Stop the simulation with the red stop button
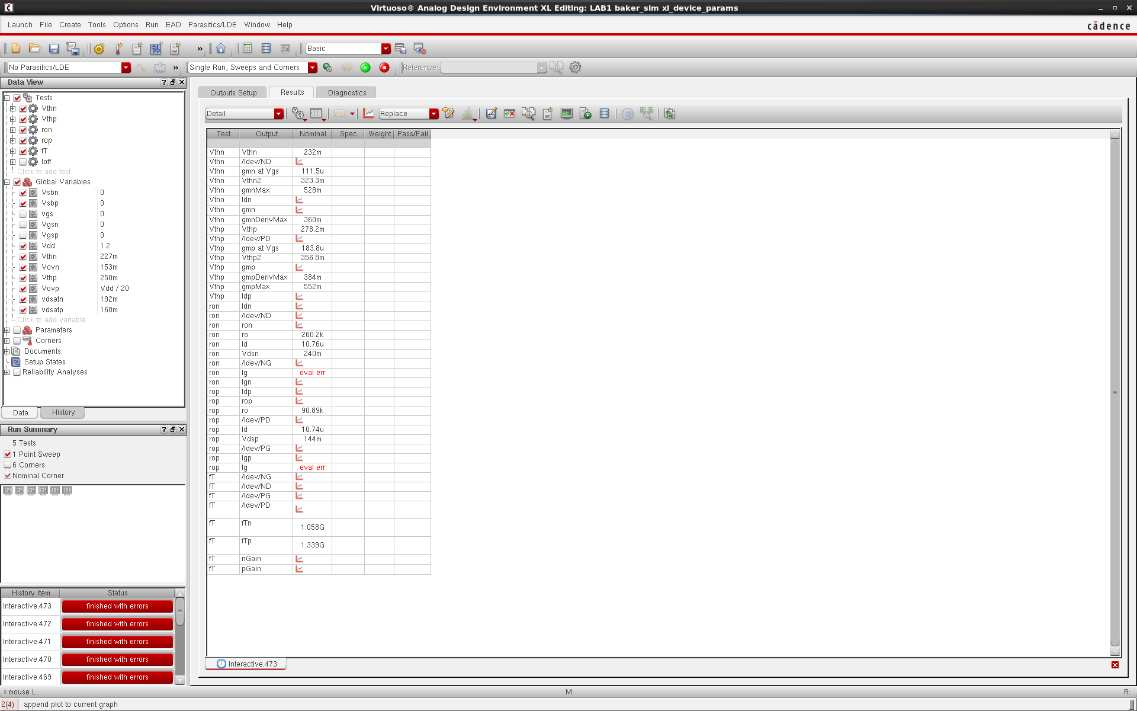This screenshot has width=1137, height=711. [x=384, y=67]
